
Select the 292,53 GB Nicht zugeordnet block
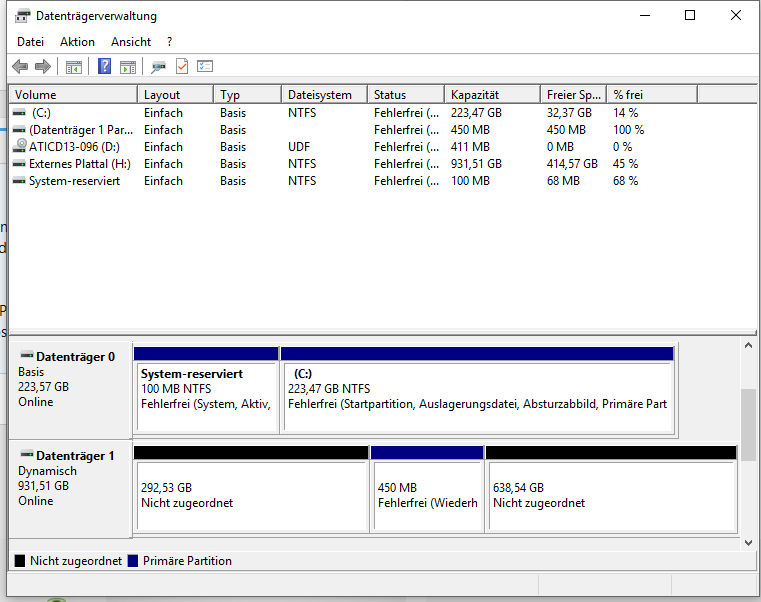[251, 489]
